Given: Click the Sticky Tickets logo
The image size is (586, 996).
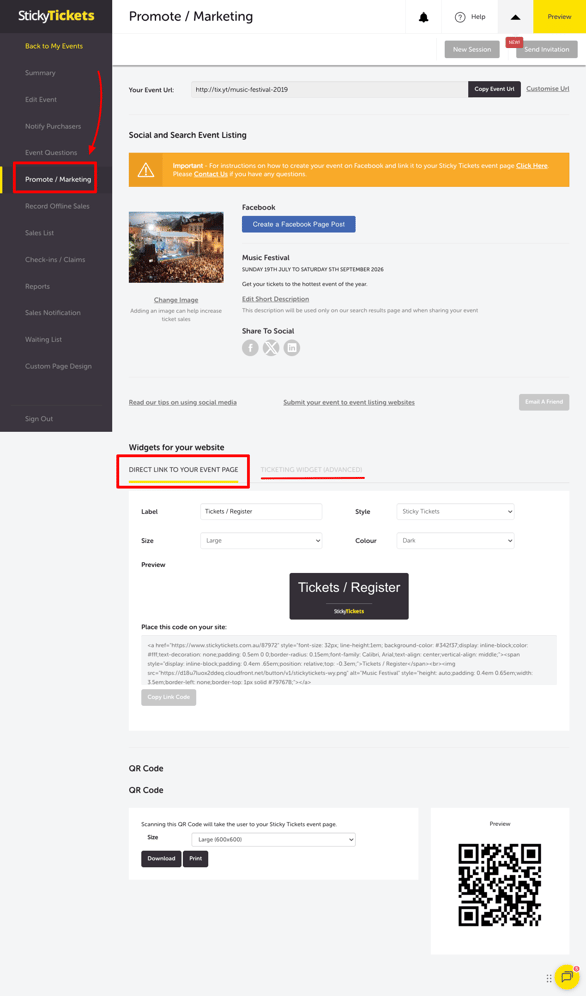Looking at the screenshot, I should coord(56,15).
